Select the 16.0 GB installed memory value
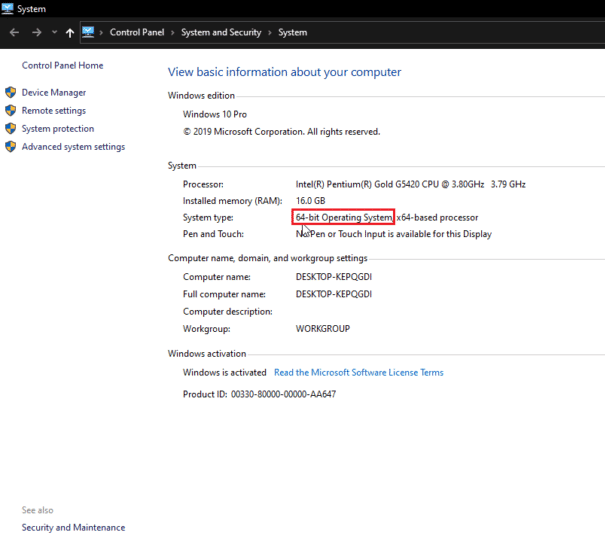 coord(311,201)
